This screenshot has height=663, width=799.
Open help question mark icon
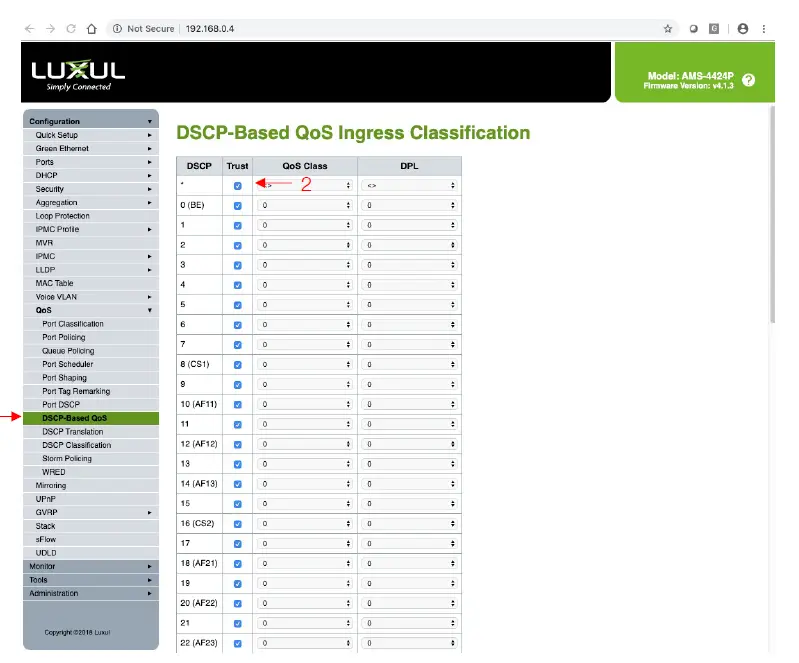749,80
